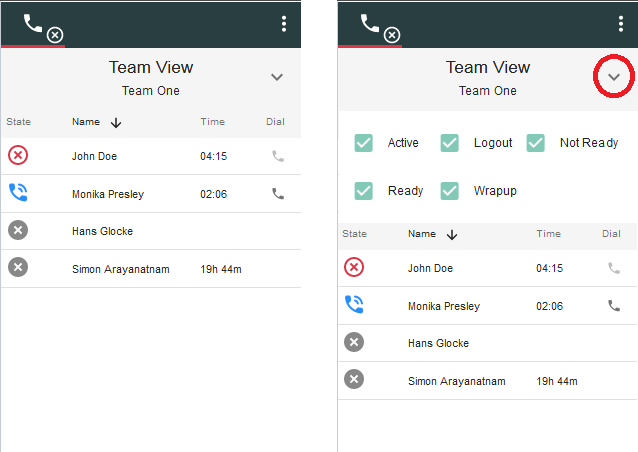
Task: Uncheck the Not Ready state filter
Action: click(x=535, y=143)
